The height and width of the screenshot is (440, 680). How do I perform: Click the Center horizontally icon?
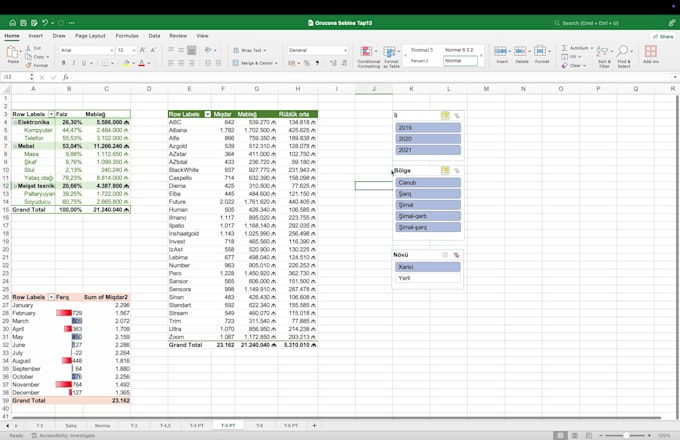(x=181, y=63)
